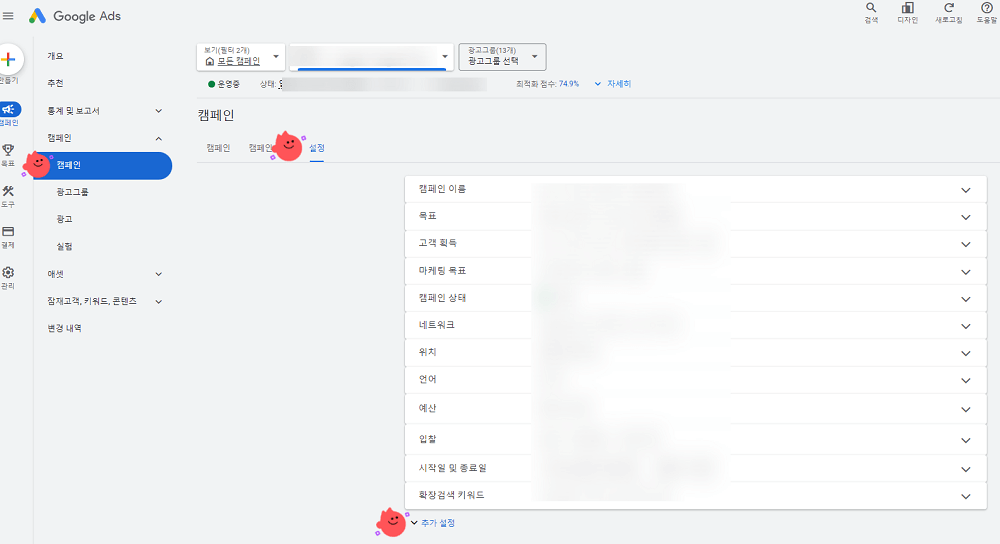Screen dimensions: 1000x544
Task: Click the home icon in 모든 캠페인 selector
Action: 210,61
